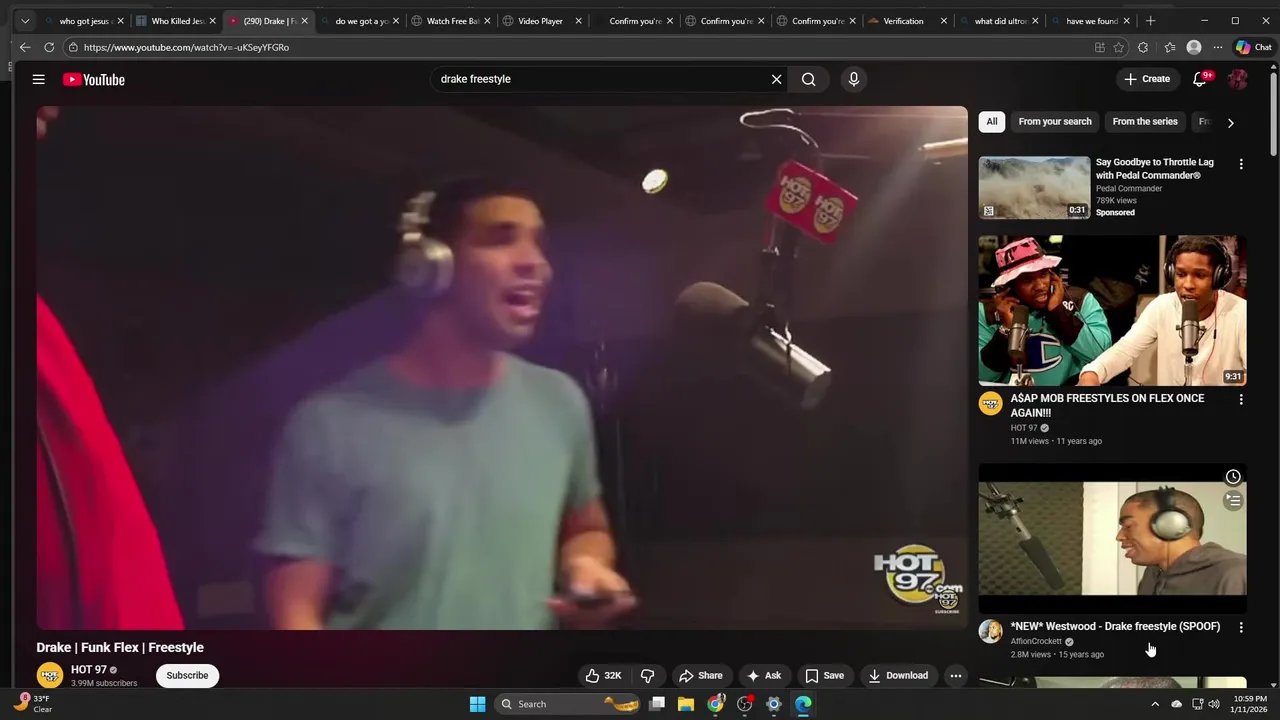The image size is (1280, 720).
Task: Add the Westwood spoof to Watch later
Action: click(1233, 477)
